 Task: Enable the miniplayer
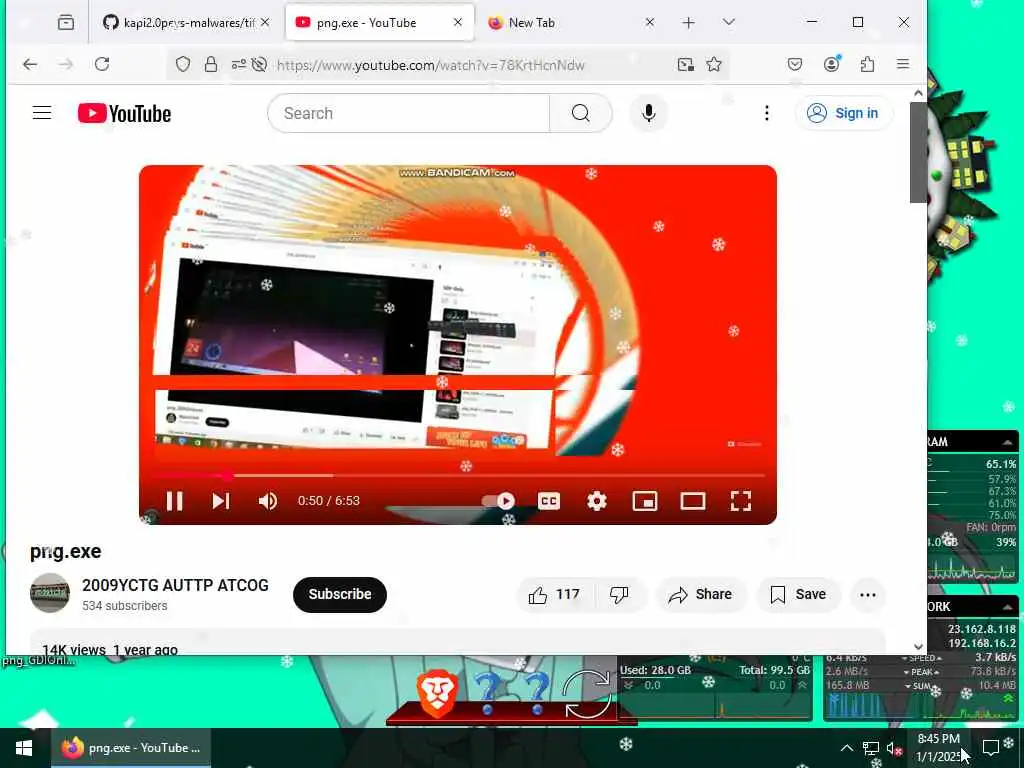pyautogui.click(x=645, y=501)
